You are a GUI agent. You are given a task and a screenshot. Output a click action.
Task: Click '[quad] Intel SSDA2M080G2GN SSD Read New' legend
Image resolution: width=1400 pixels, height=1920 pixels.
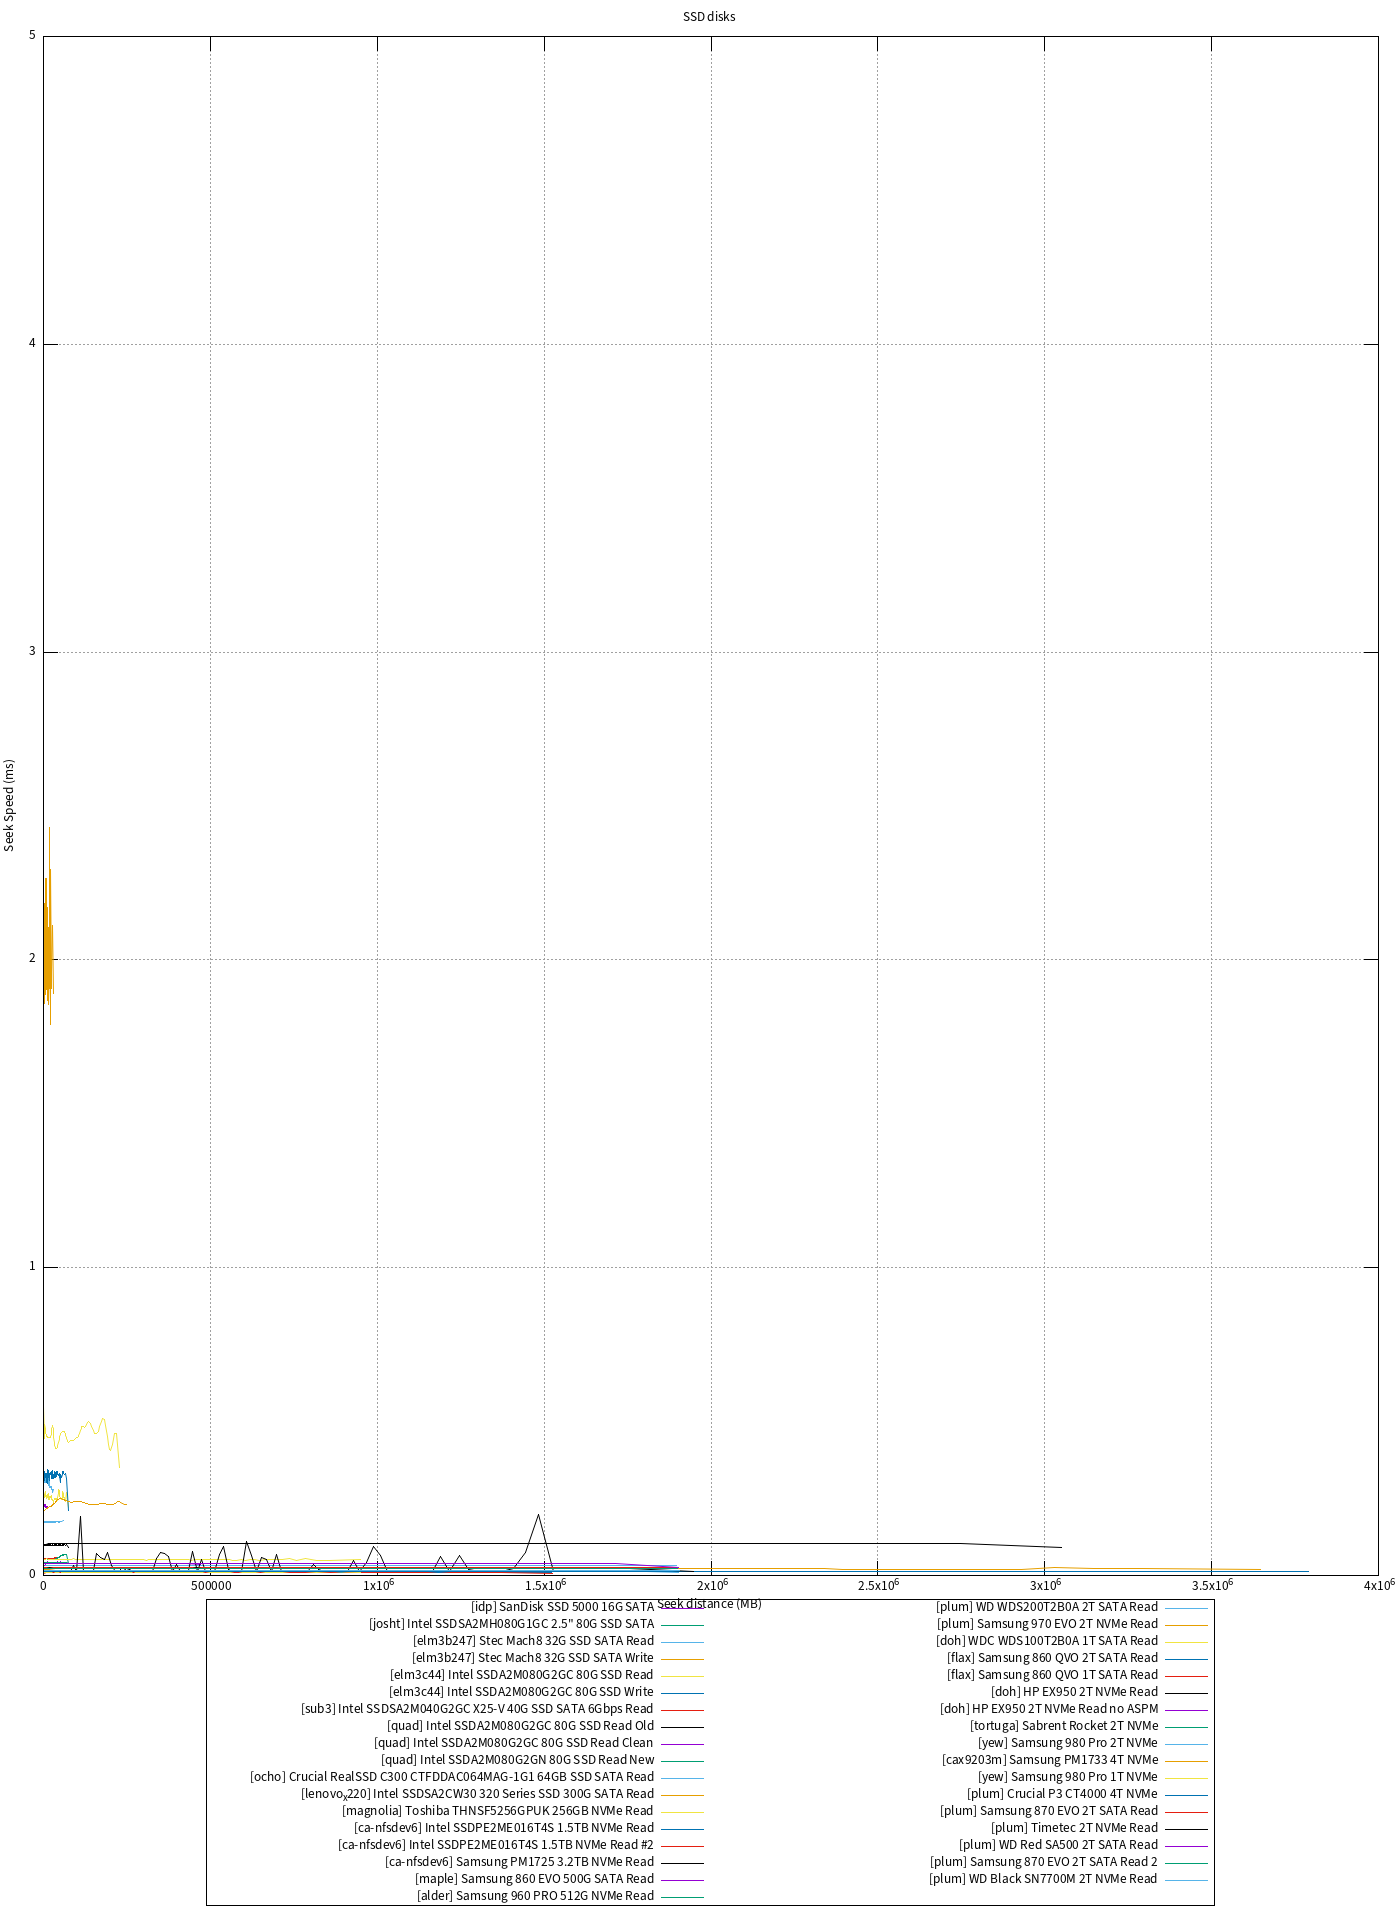(x=517, y=1760)
